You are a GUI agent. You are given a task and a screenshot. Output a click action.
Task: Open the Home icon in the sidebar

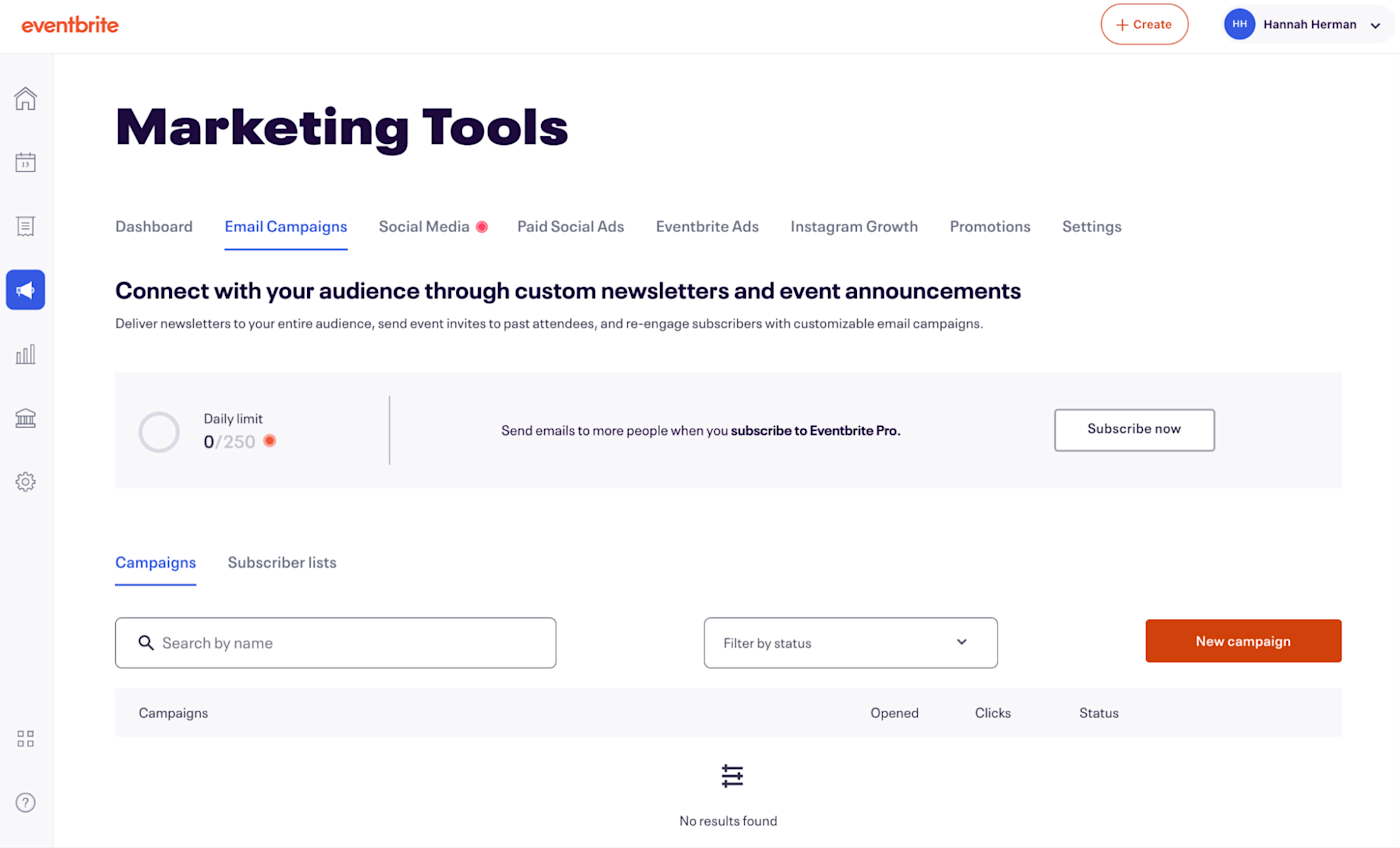25,98
